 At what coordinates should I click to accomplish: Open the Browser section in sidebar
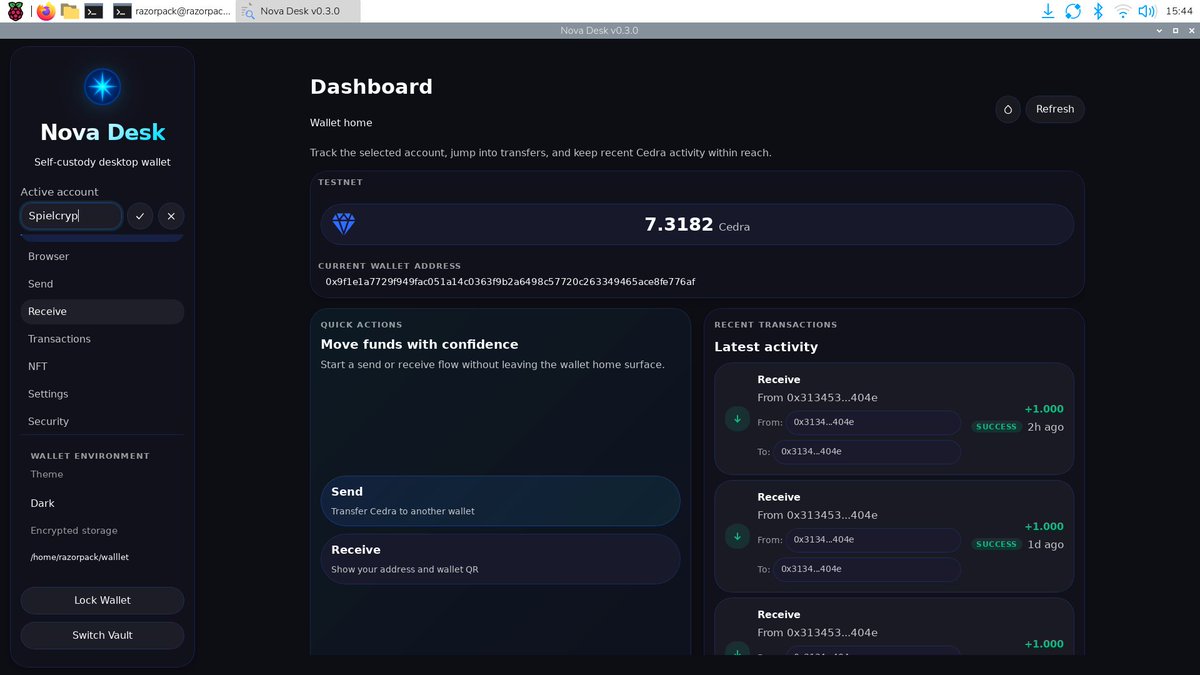(x=102, y=256)
